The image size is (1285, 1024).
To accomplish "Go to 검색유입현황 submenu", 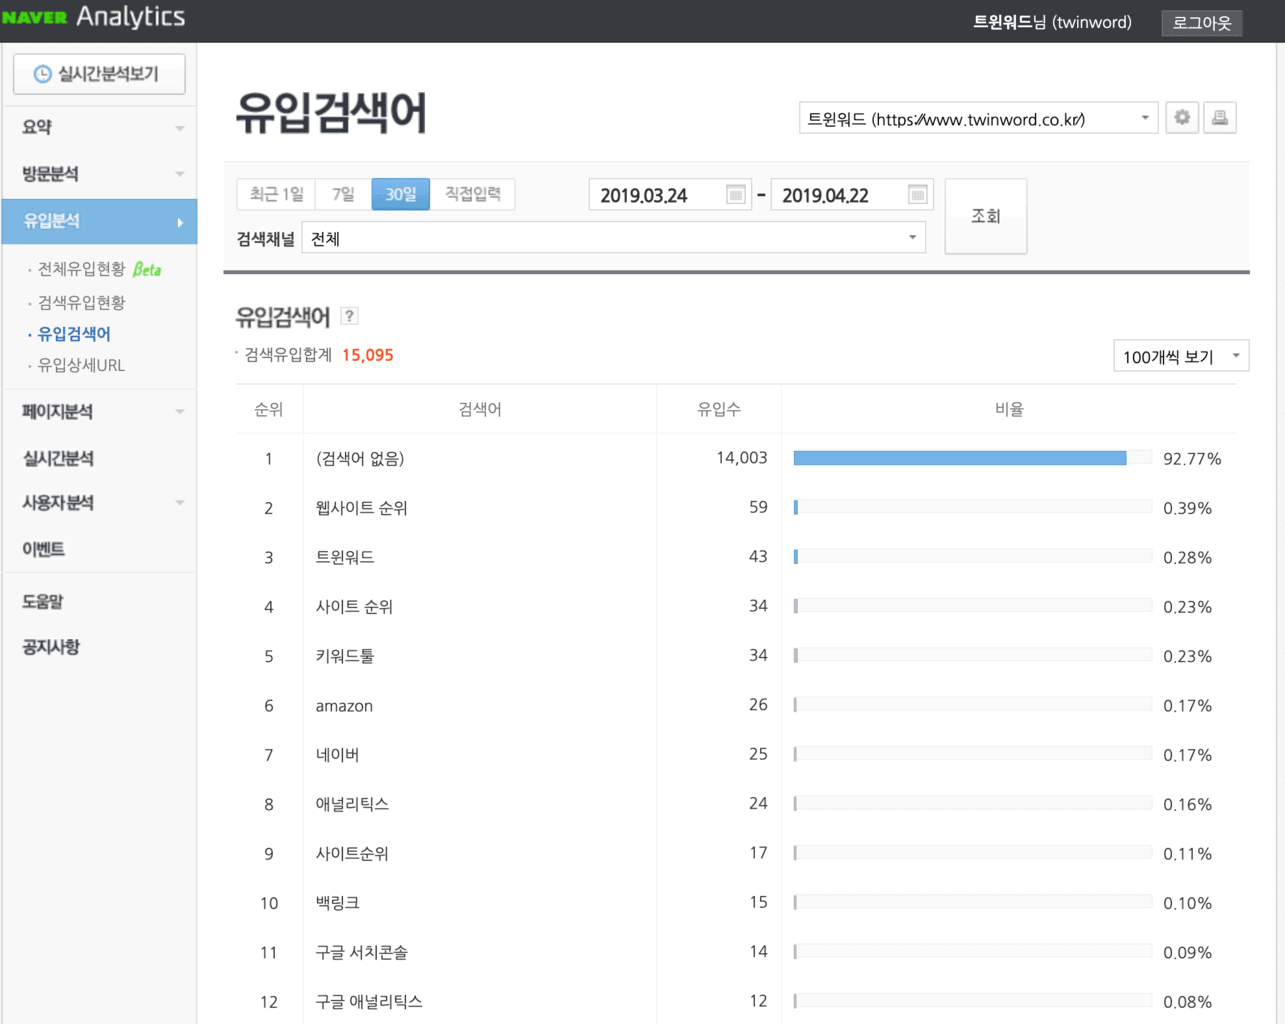I will (81, 302).
